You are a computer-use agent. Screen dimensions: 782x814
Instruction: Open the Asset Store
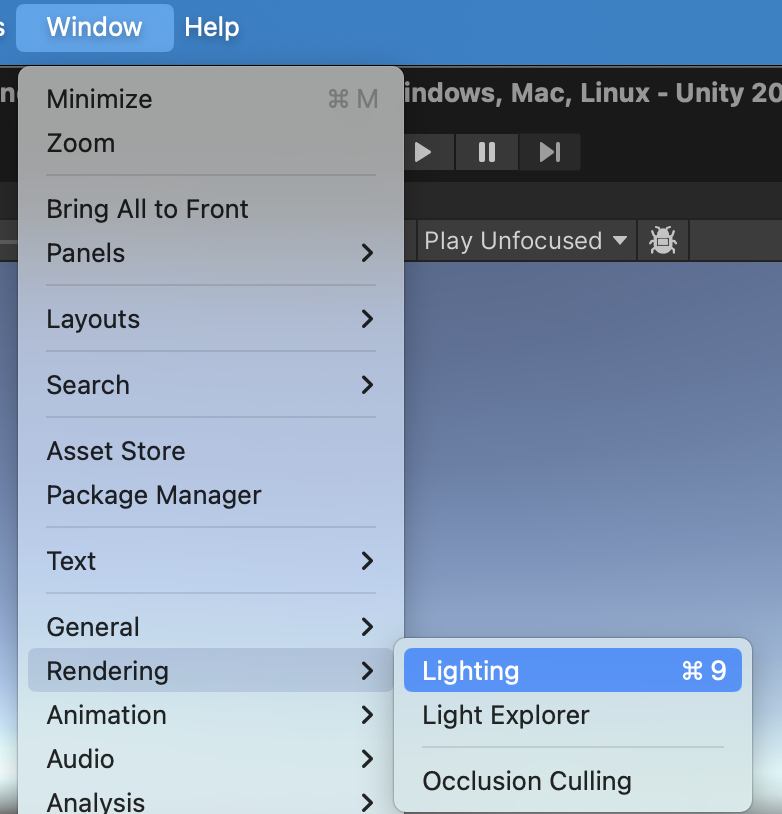(115, 451)
